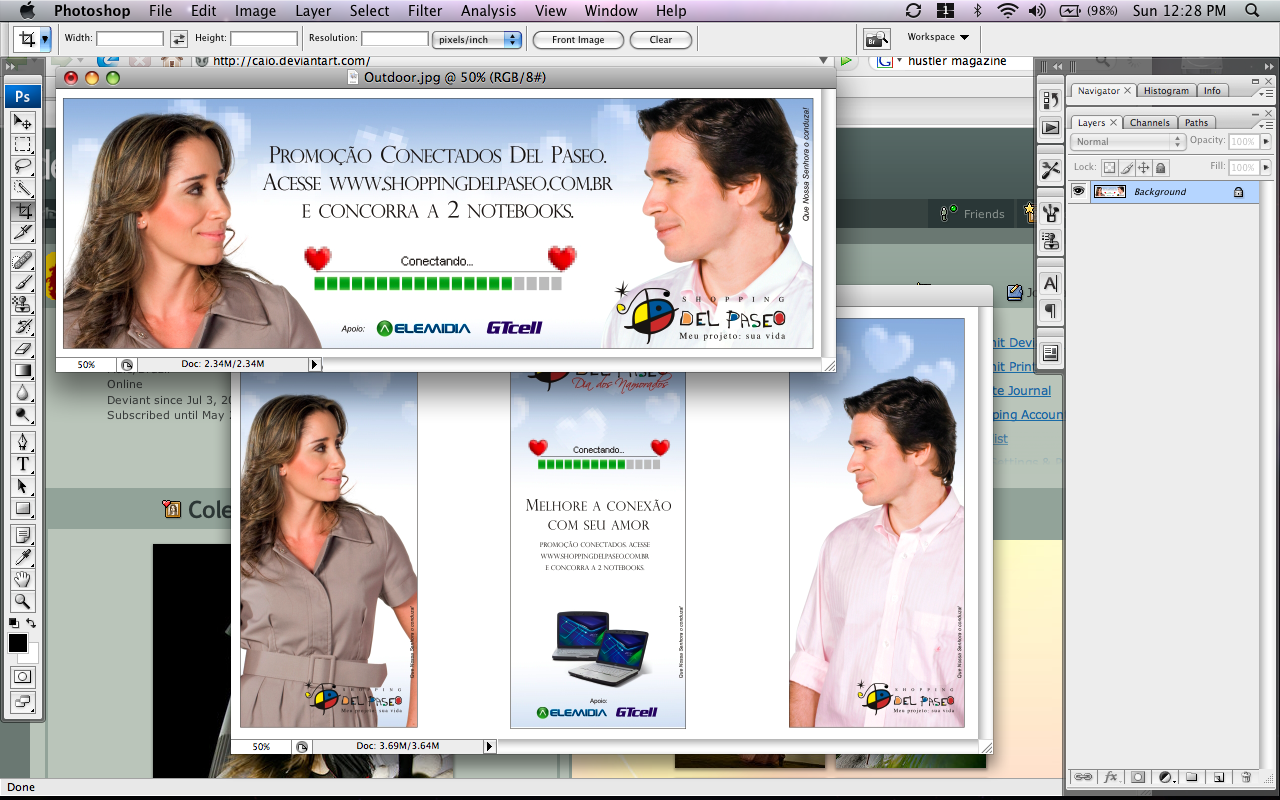The height and width of the screenshot is (800, 1280).
Task: Select the Lasso tool
Action: coord(22,166)
